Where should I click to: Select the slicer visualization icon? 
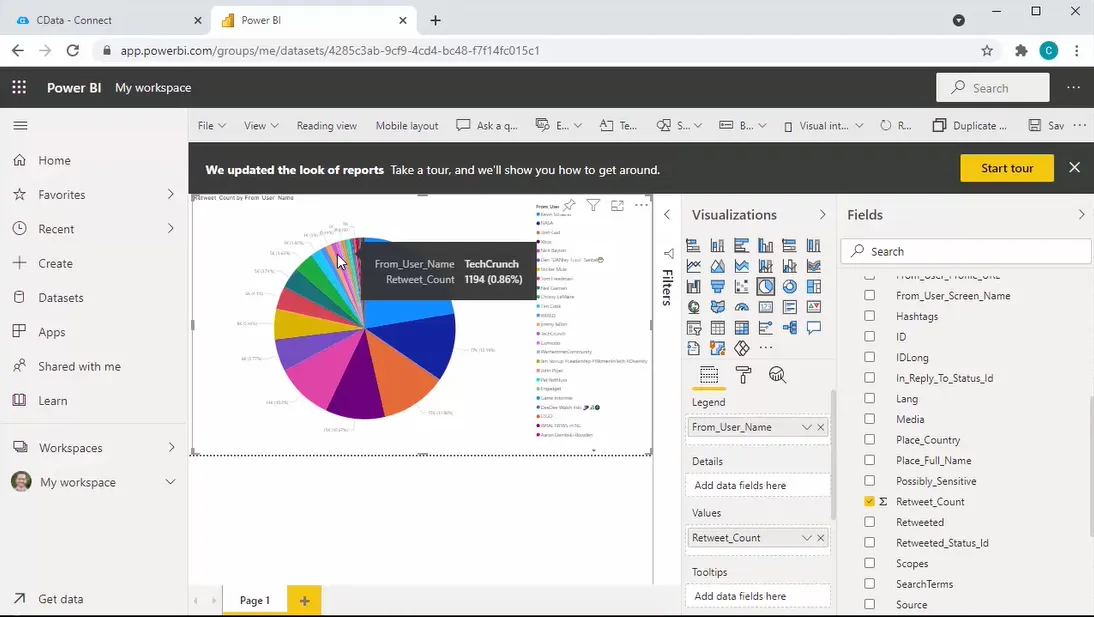(694, 327)
